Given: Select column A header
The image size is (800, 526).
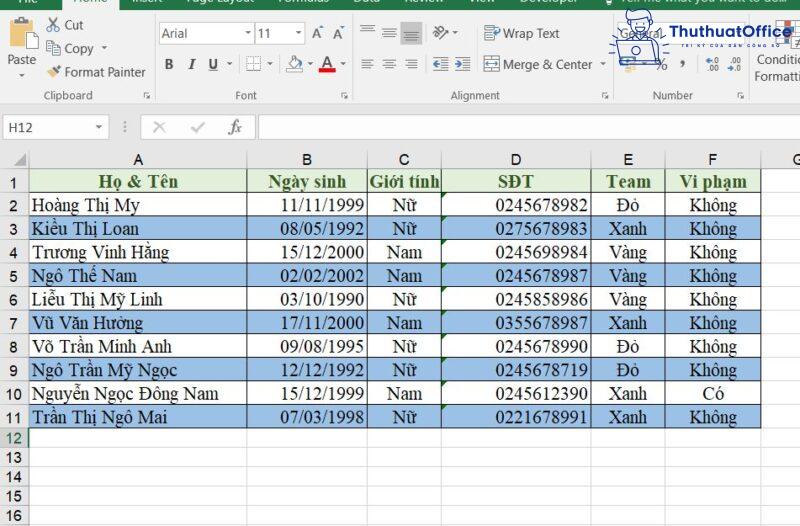Looking at the screenshot, I should pyautogui.click(x=138, y=160).
